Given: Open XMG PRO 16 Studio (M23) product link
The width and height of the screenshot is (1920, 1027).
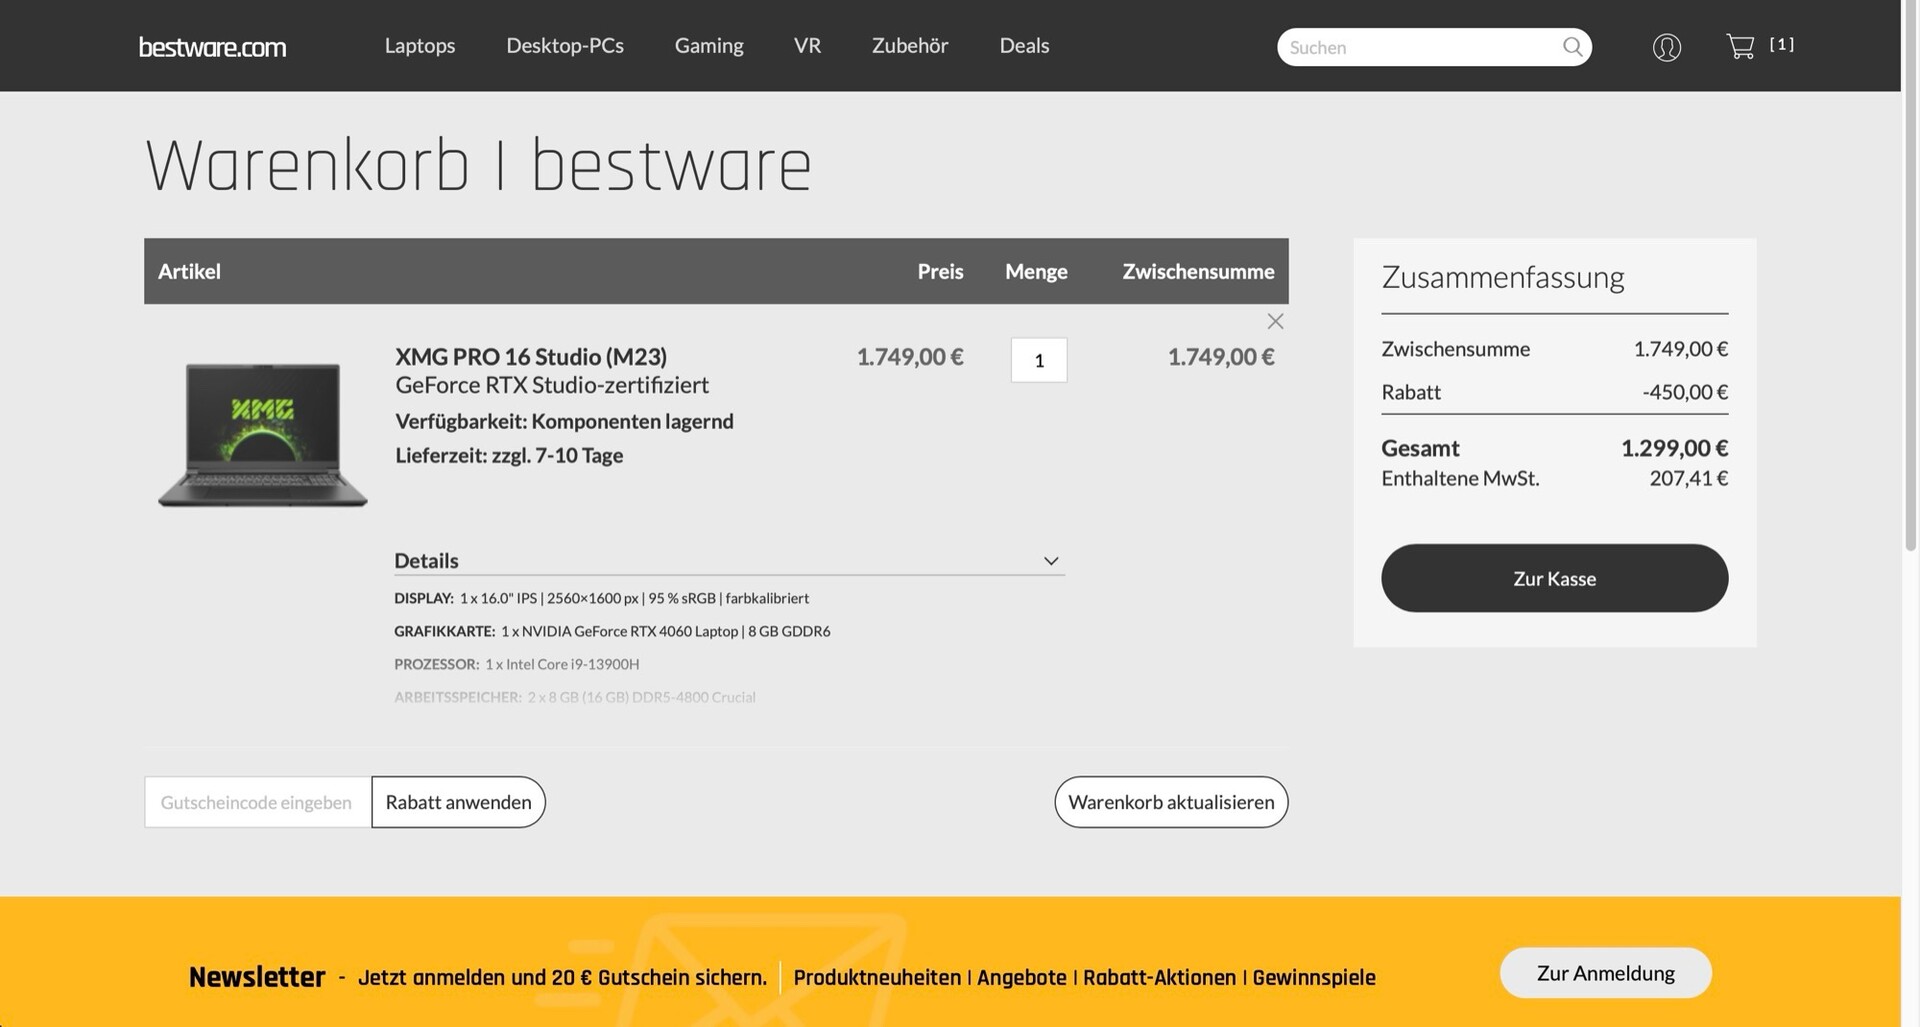Looking at the screenshot, I should pyautogui.click(x=531, y=356).
